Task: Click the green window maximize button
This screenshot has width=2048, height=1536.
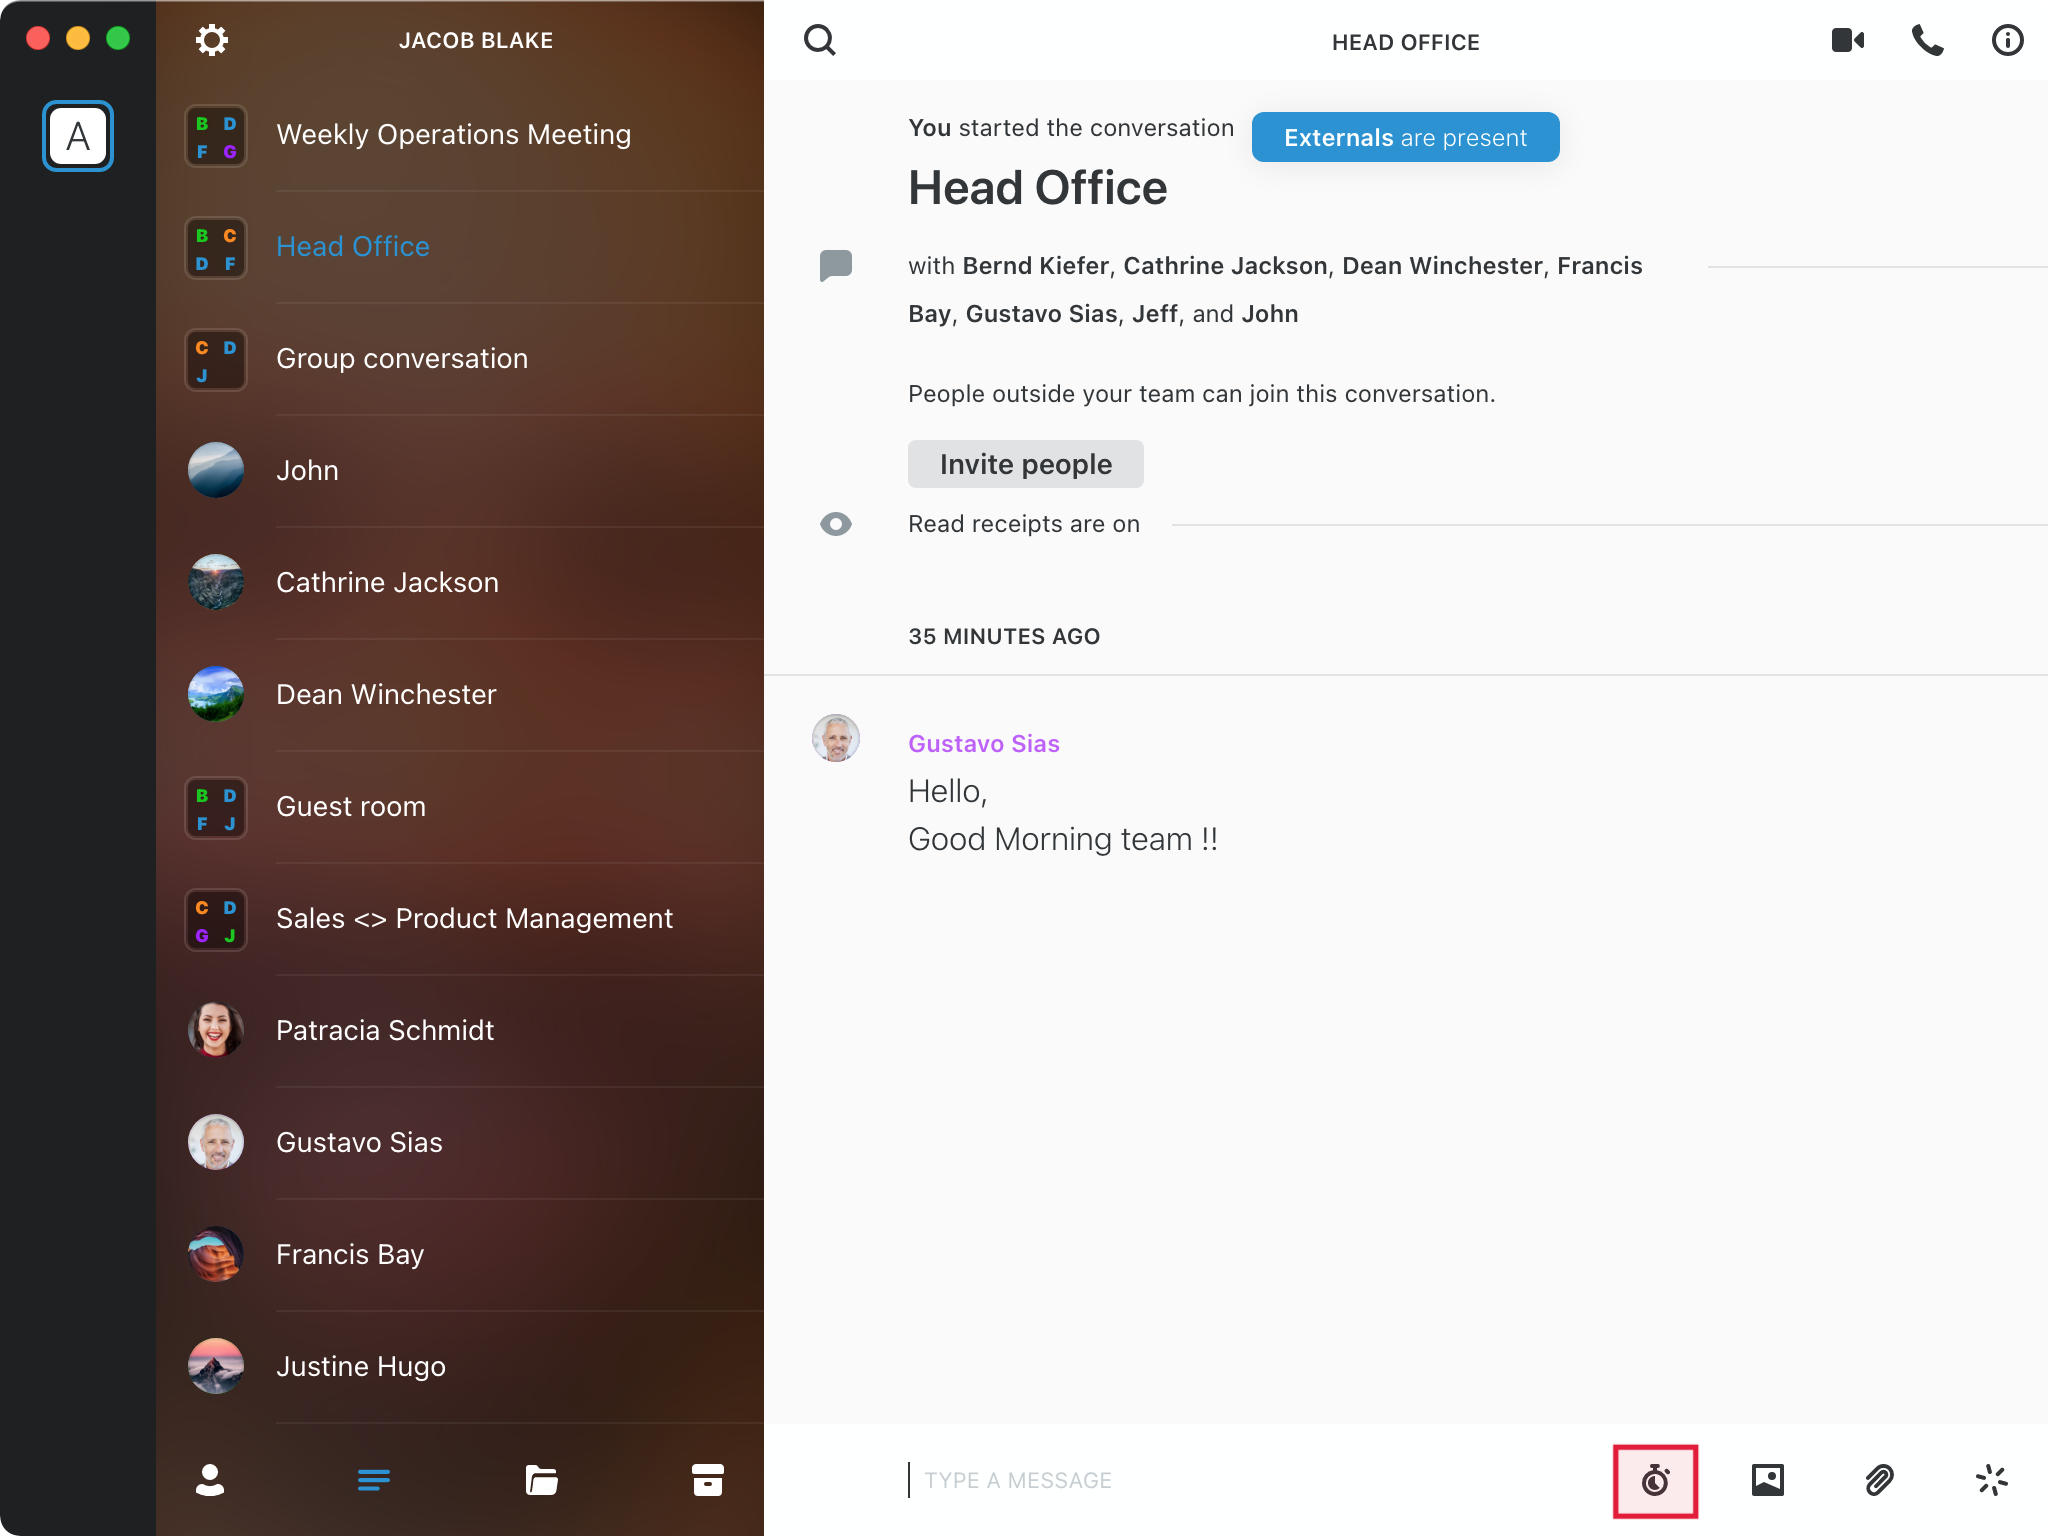Action: (x=118, y=38)
